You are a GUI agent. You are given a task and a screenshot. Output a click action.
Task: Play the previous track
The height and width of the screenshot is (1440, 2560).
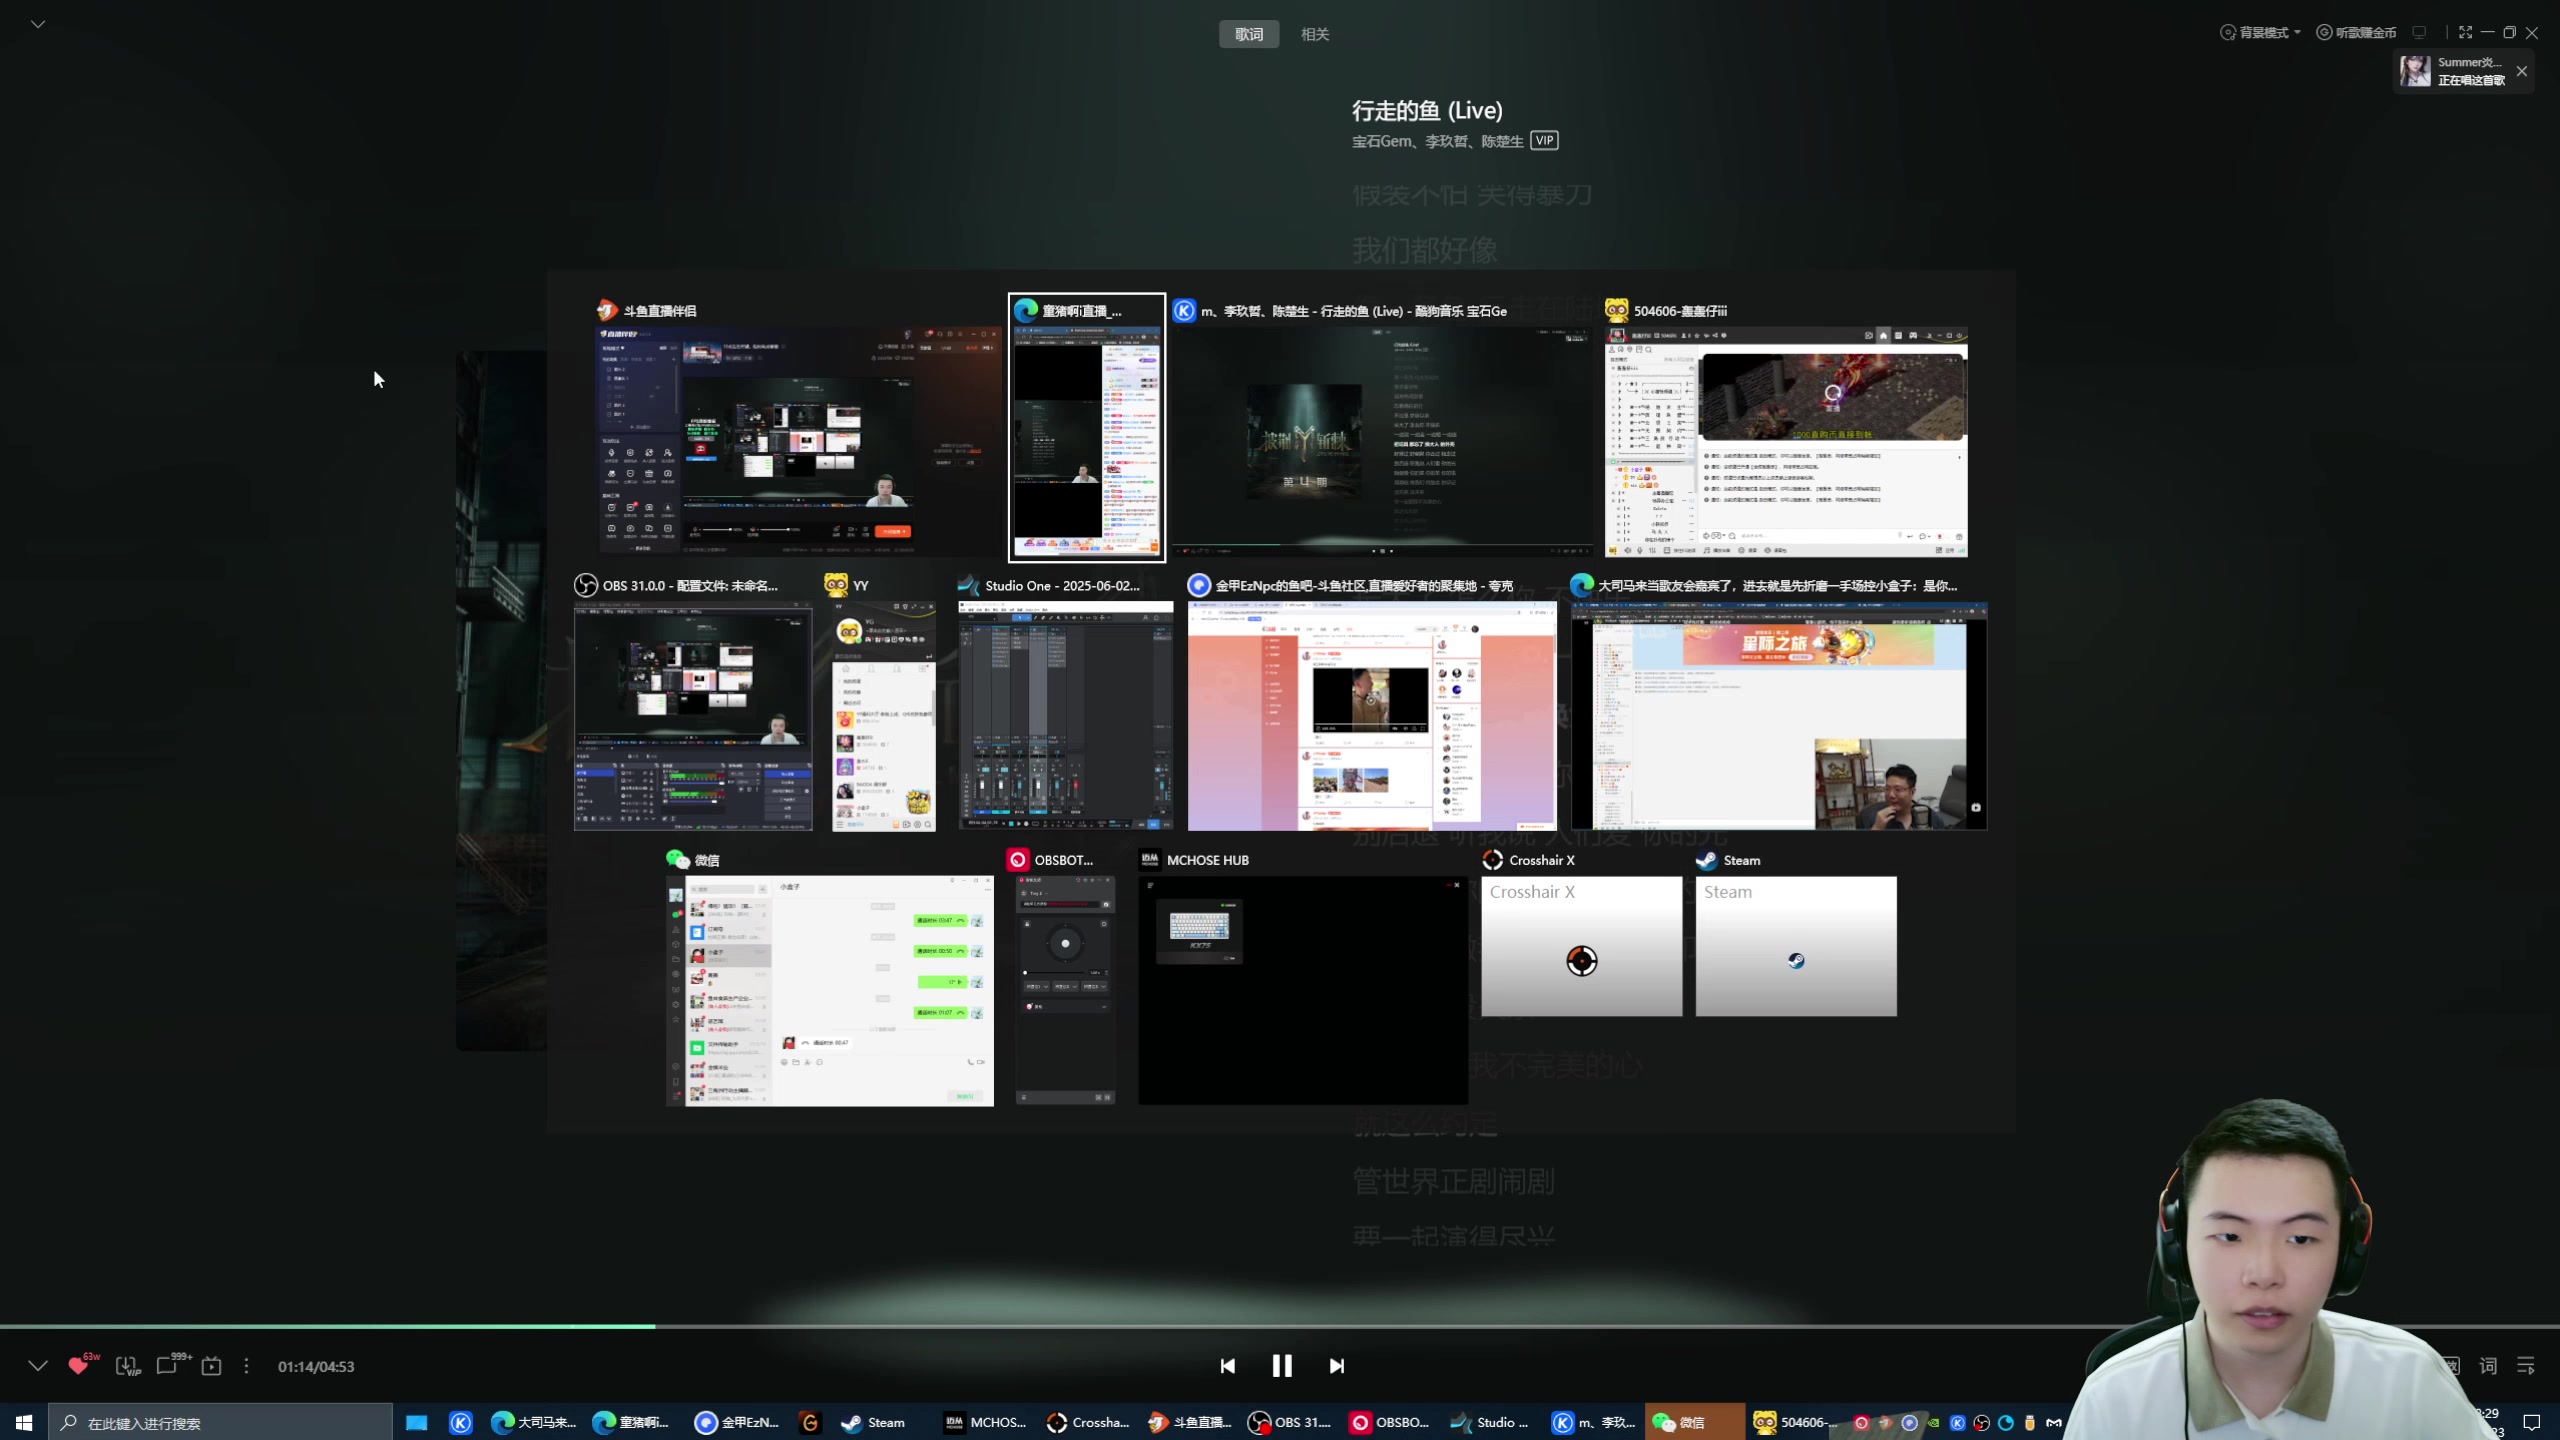click(x=1228, y=1366)
